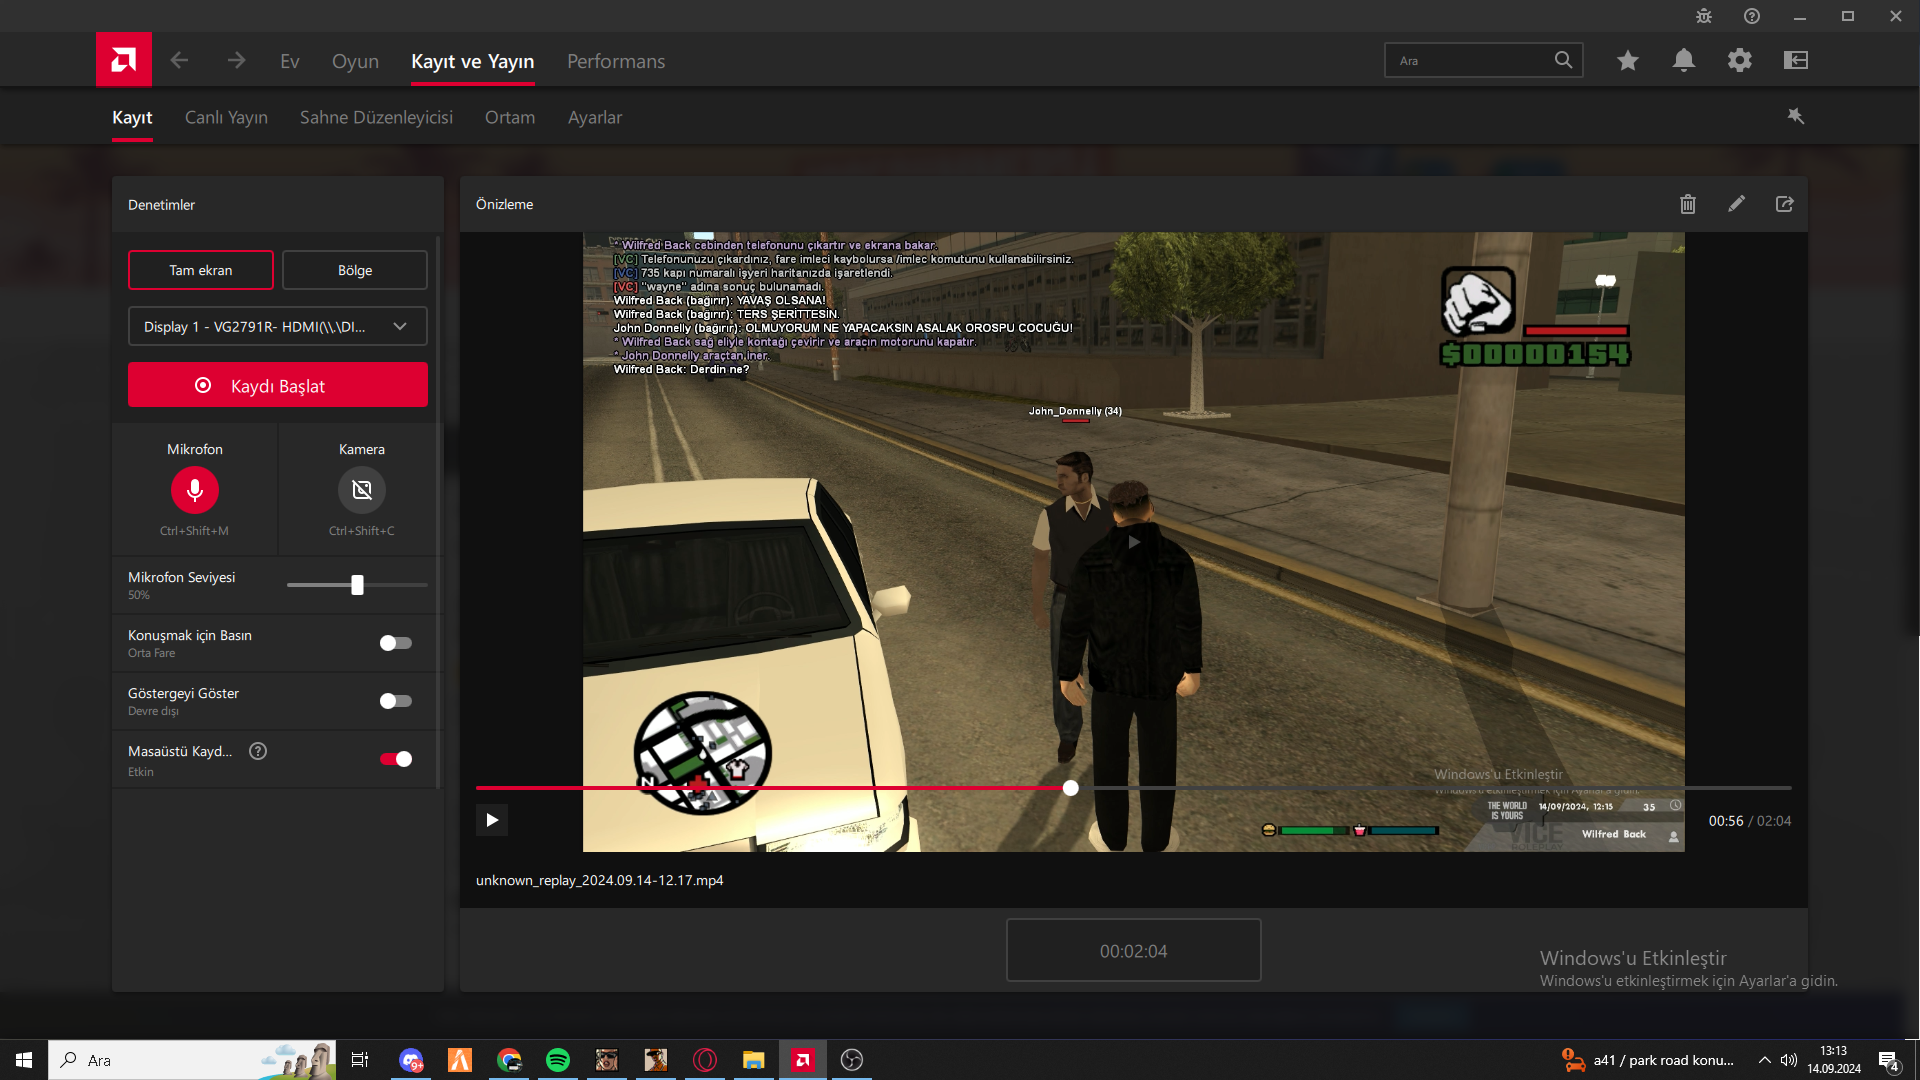Click the share/export icon in preview header
The width and height of the screenshot is (1920, 1080).
(1785, 204)
